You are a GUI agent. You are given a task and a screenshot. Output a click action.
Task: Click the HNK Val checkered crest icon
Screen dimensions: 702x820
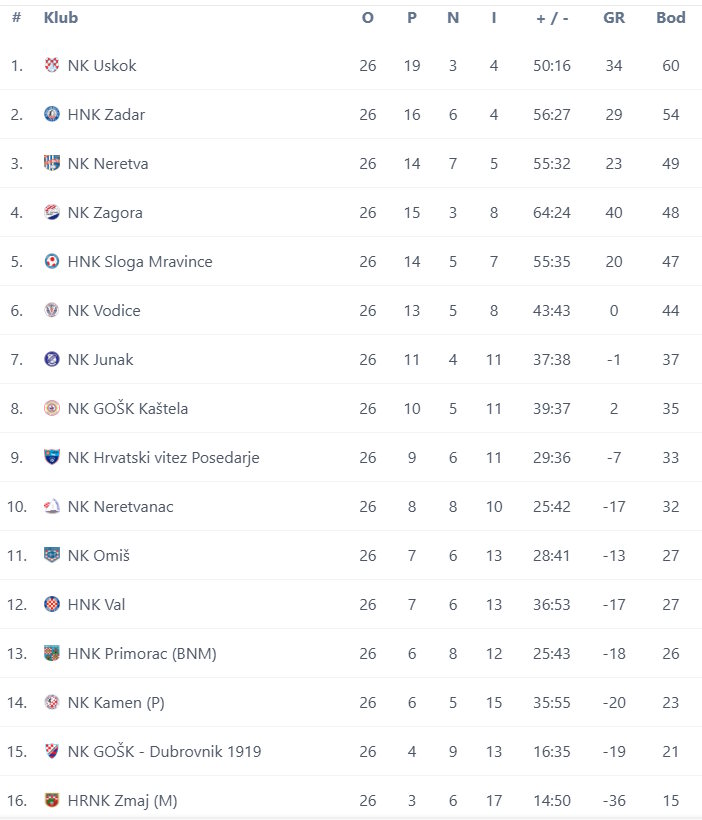click(51, 604)
